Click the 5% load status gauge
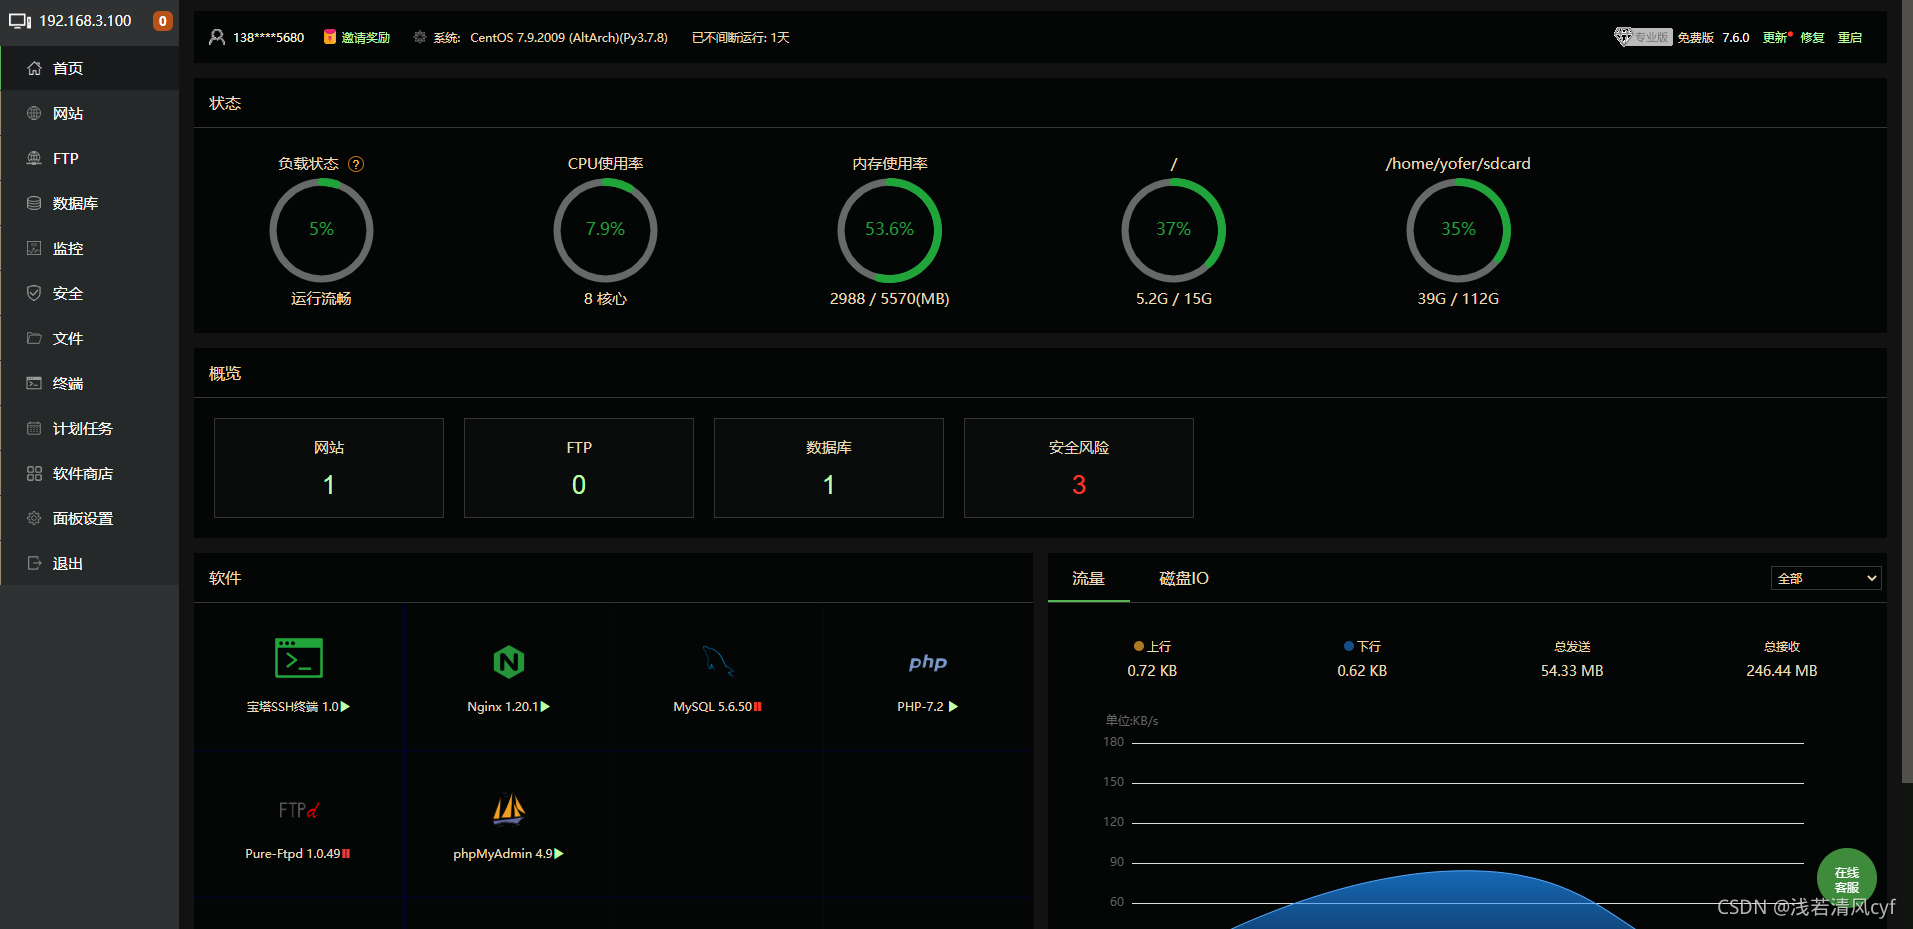 pos(321,230)
